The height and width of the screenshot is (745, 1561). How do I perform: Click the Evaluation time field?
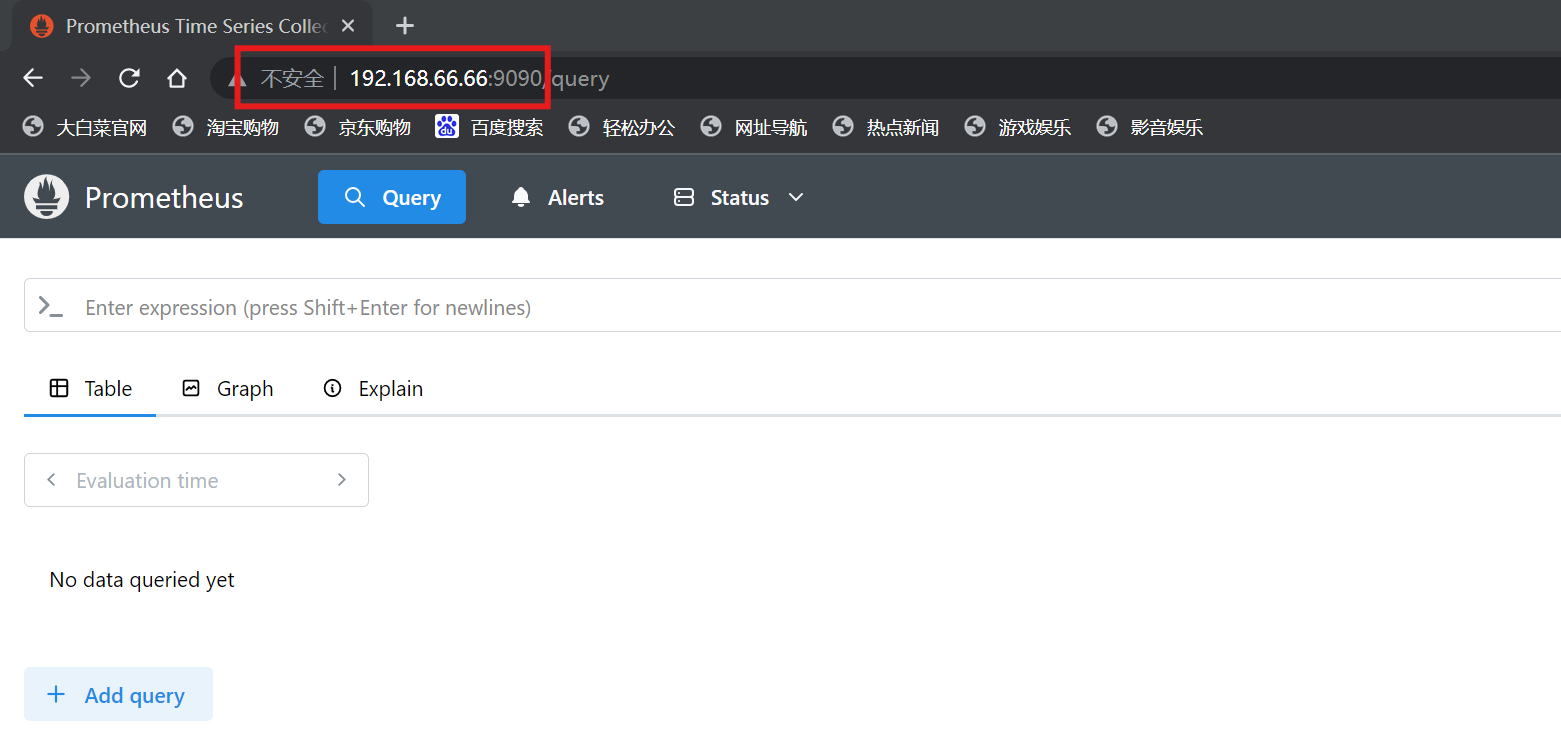196,480
